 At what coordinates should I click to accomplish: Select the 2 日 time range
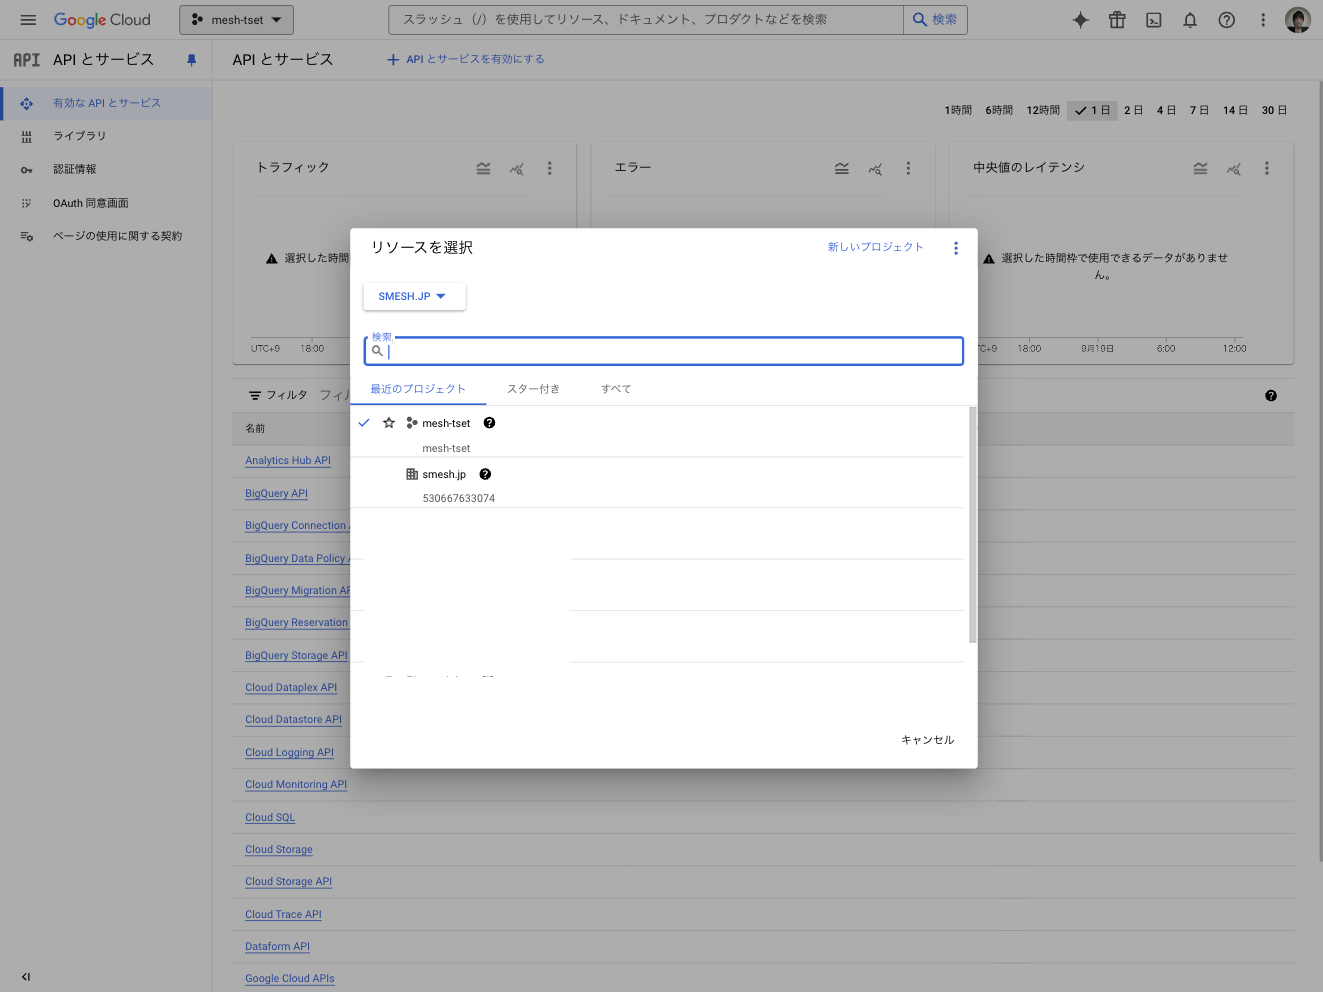[x=1133, y=111]
